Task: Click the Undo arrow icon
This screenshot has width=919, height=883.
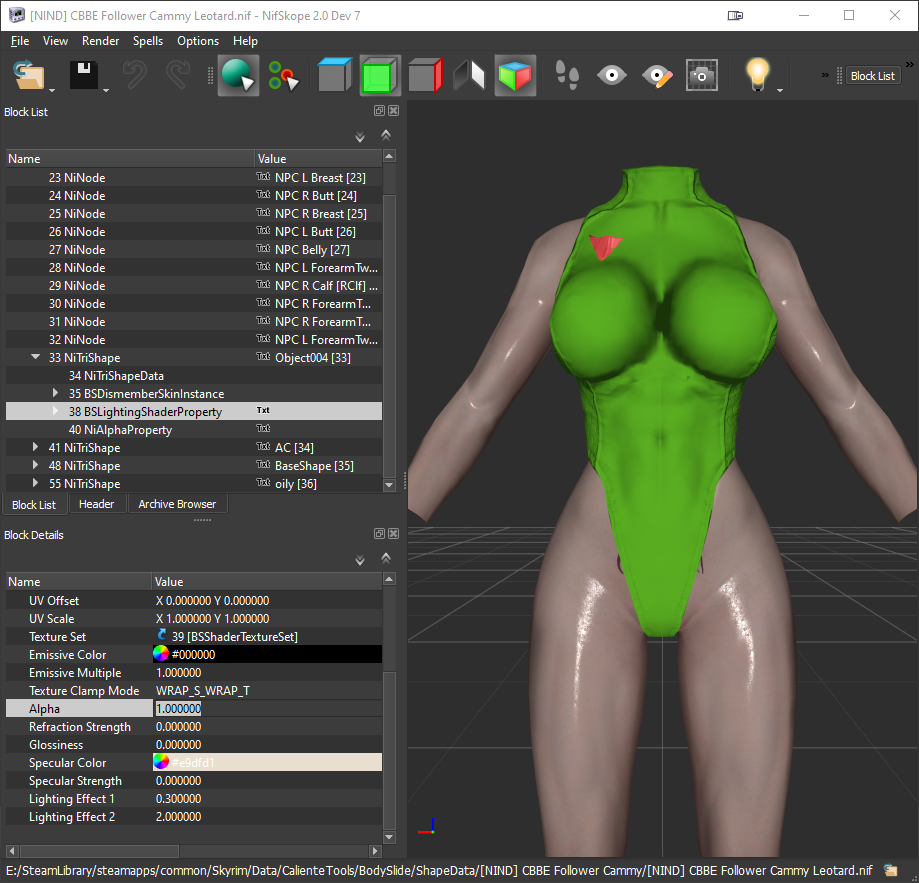Action: coord(134,75)
